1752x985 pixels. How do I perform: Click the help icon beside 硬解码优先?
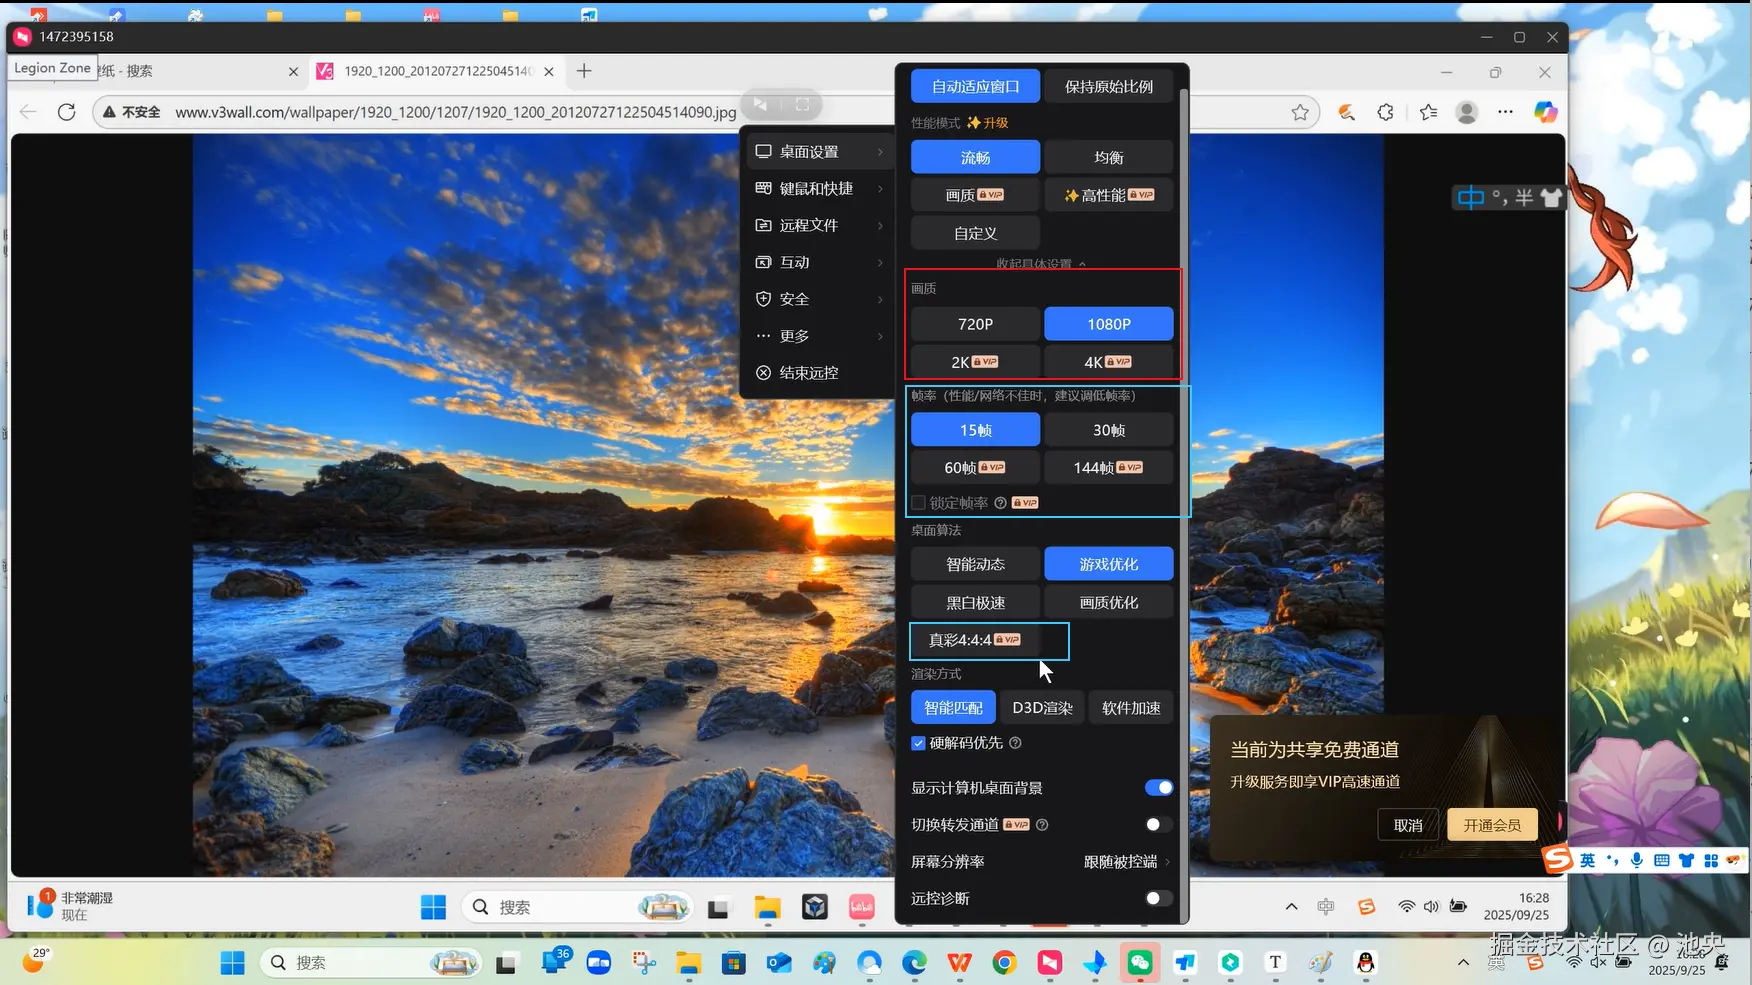pyautogui.click(x=1015, y=743)
